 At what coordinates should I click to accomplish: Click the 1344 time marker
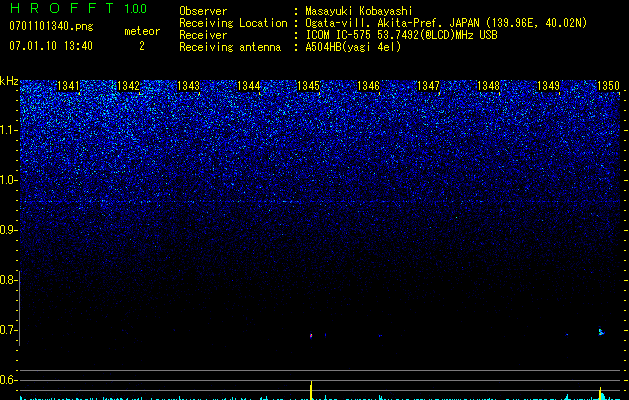[x=248, y=86]
